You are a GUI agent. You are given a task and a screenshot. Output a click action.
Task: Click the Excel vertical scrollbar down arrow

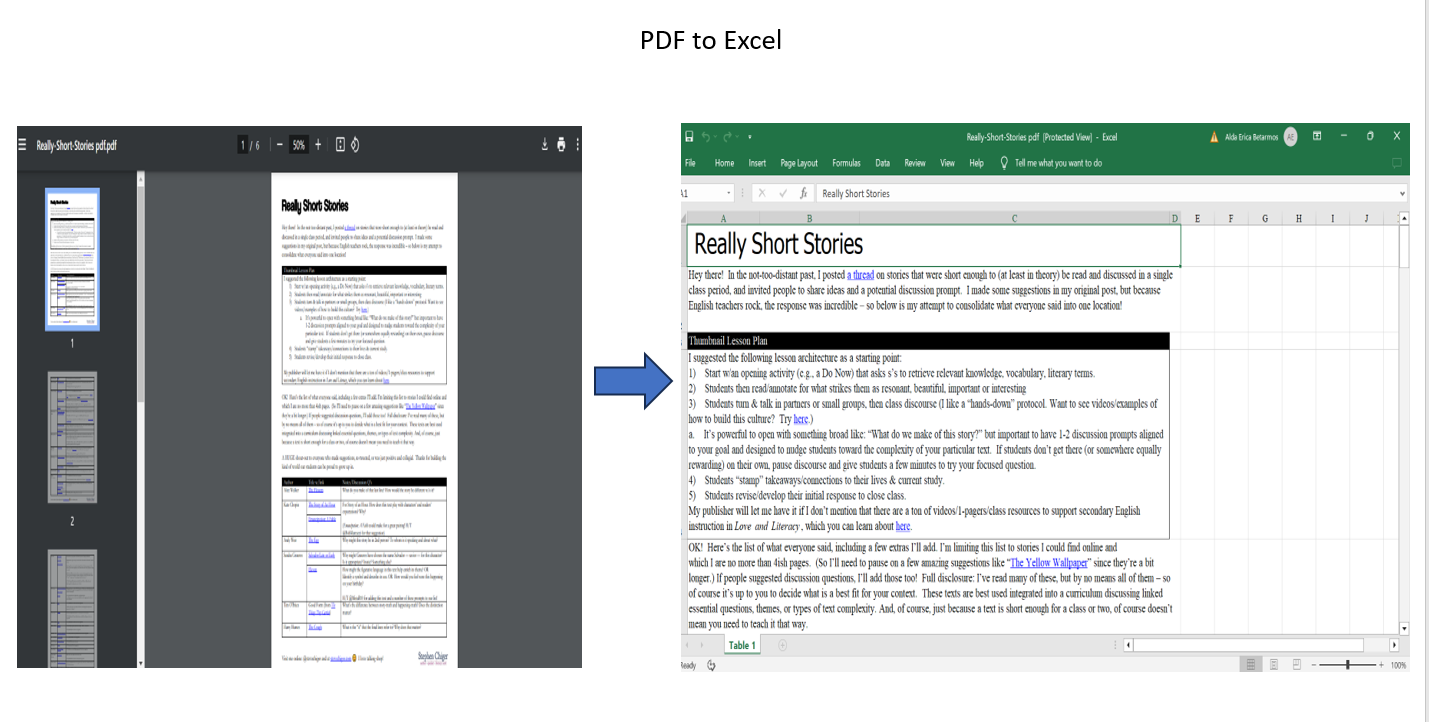tap(1404, 629)
